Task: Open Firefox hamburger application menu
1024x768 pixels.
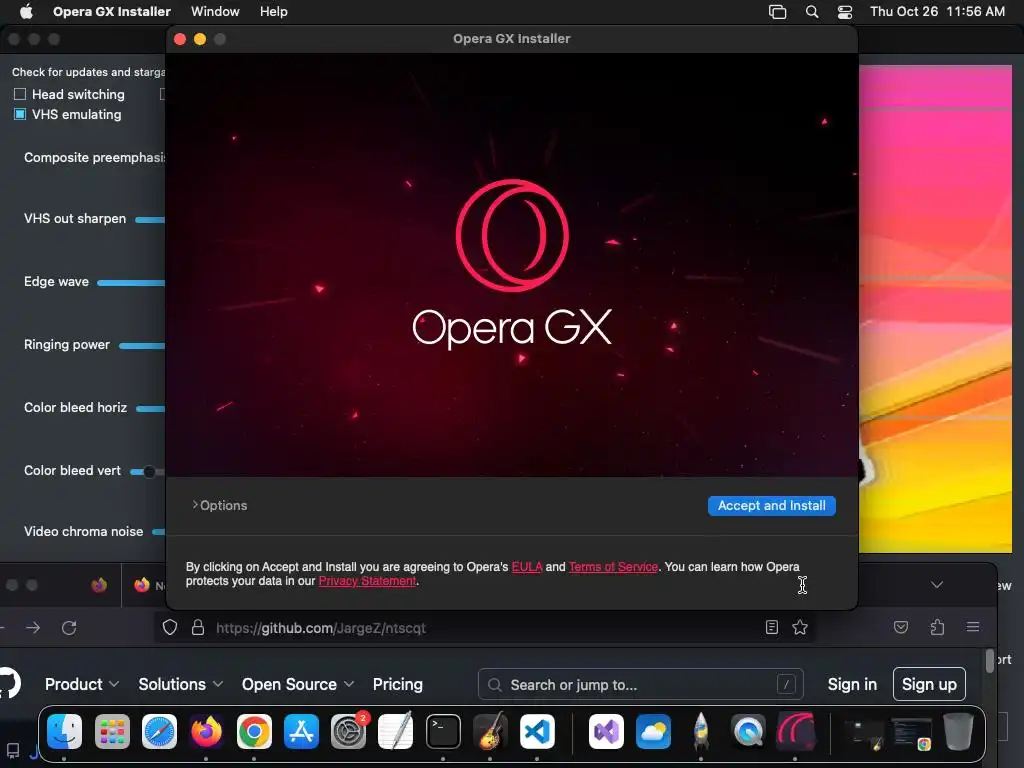Action: point(973,628)
